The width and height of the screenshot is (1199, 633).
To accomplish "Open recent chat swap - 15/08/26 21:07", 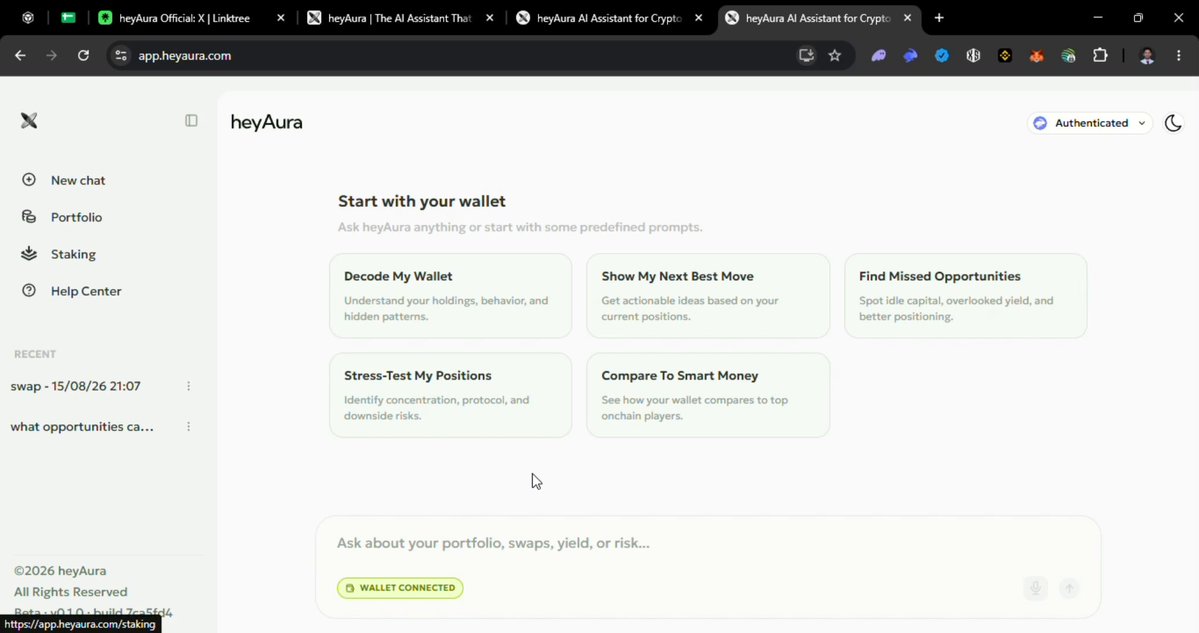I will [x=76, y=386].
